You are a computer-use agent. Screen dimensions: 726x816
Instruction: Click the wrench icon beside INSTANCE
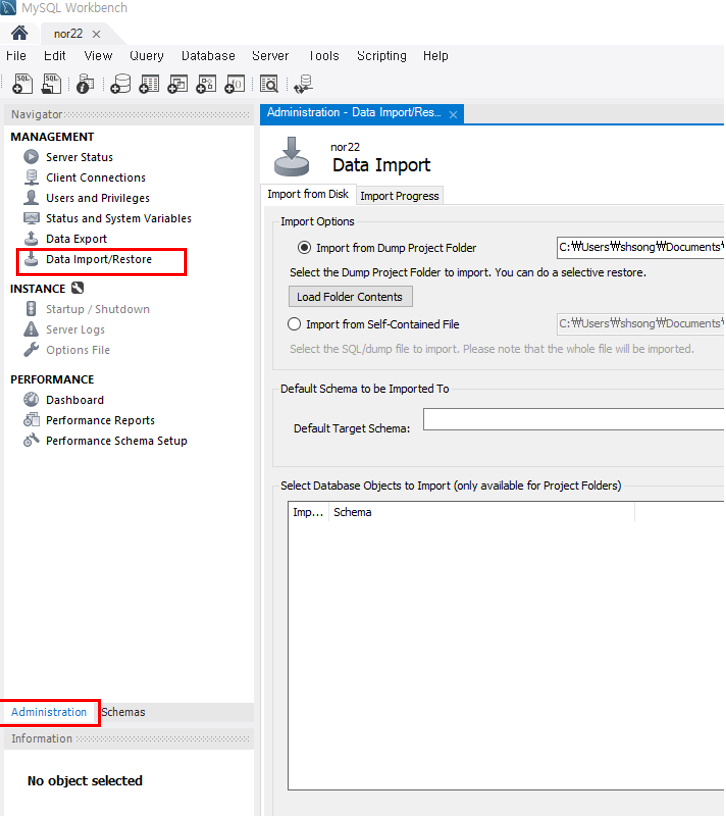click(x=78, y=288)
